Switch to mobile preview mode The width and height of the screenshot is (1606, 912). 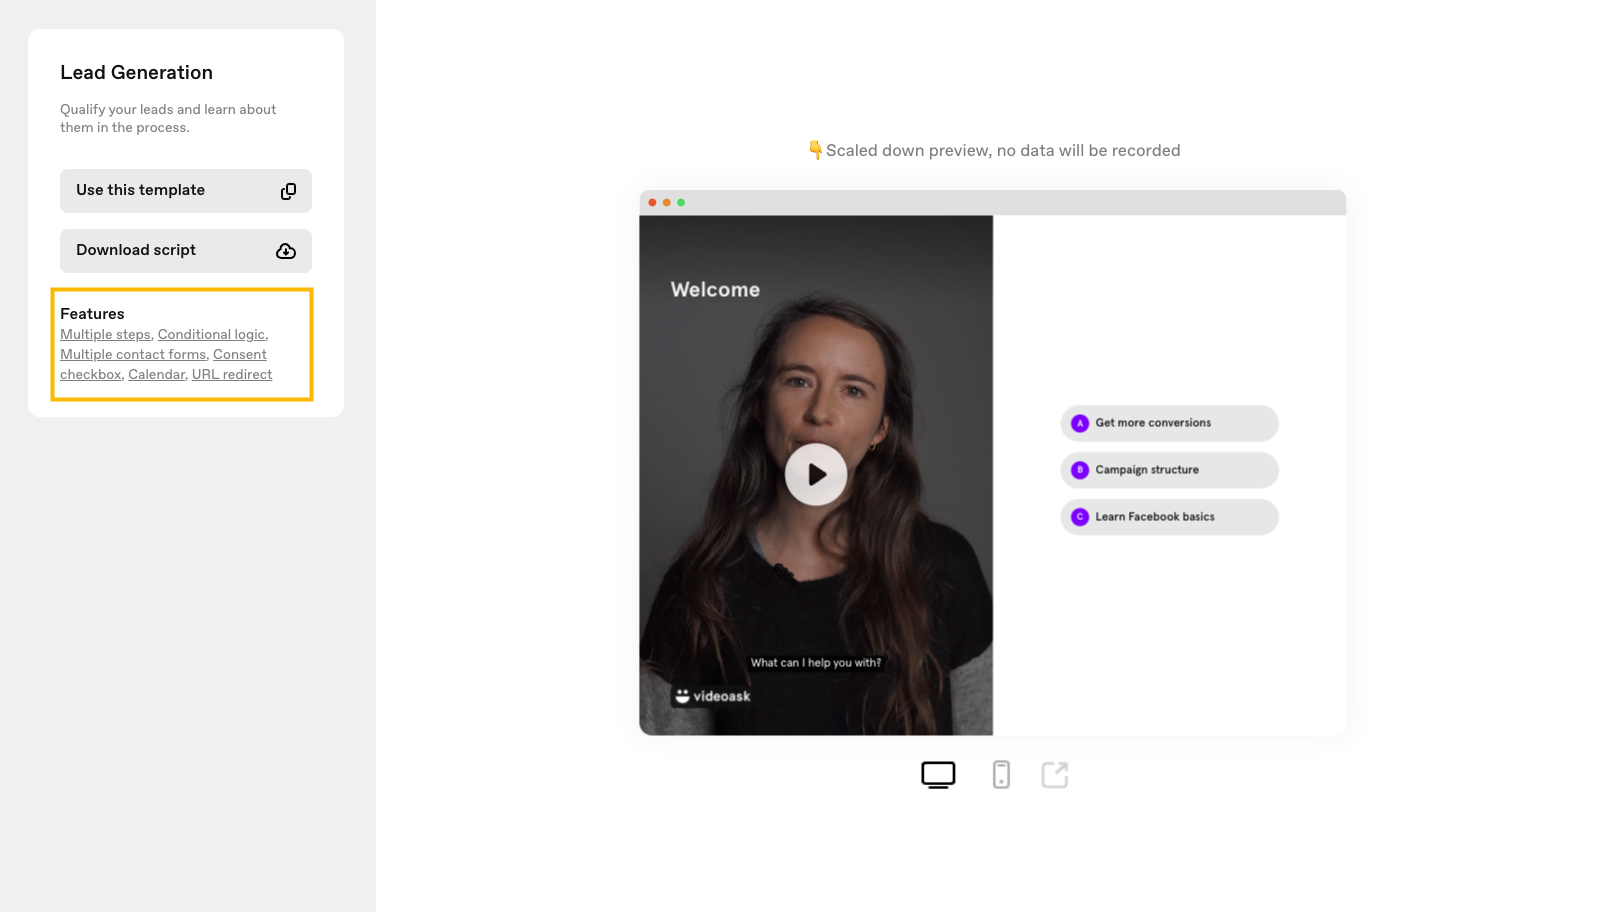click(1001, 775)
